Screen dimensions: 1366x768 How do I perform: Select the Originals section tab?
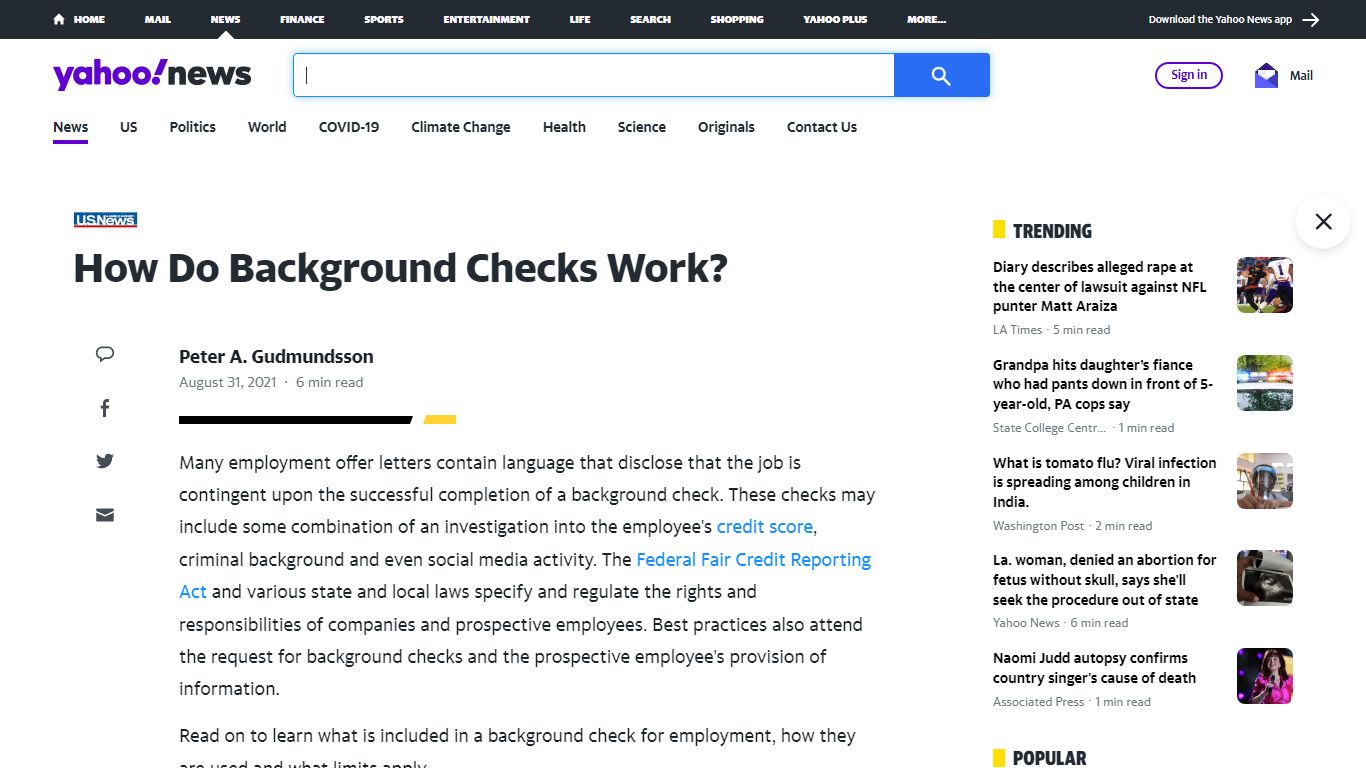726,127
